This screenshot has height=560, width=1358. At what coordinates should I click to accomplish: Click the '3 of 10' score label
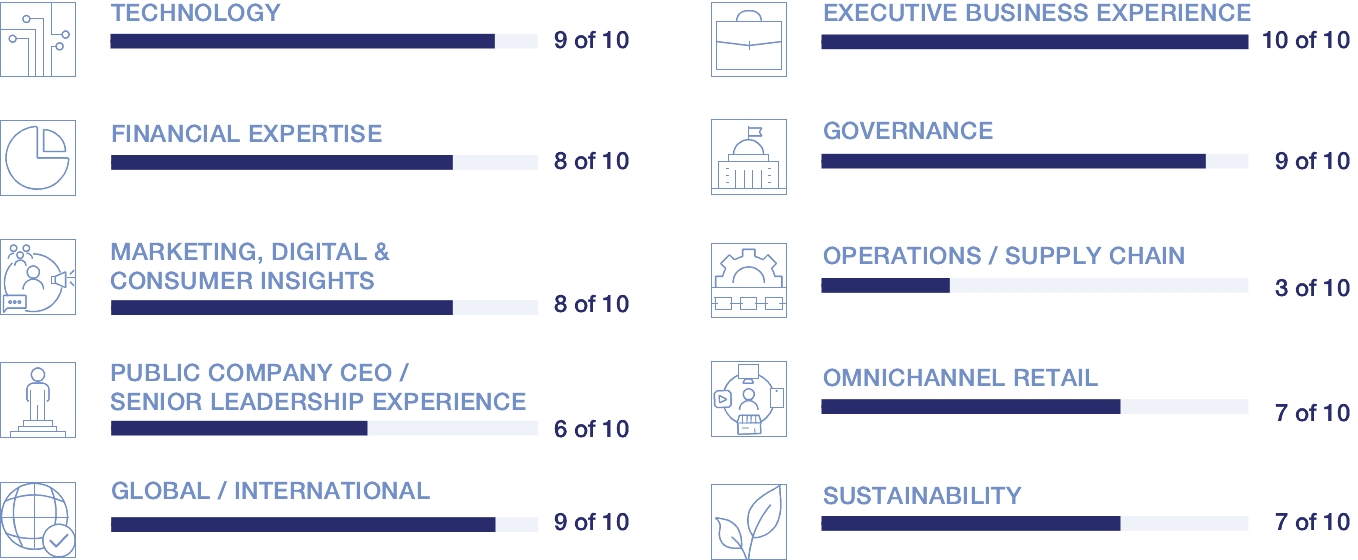tap(1312, 288)
